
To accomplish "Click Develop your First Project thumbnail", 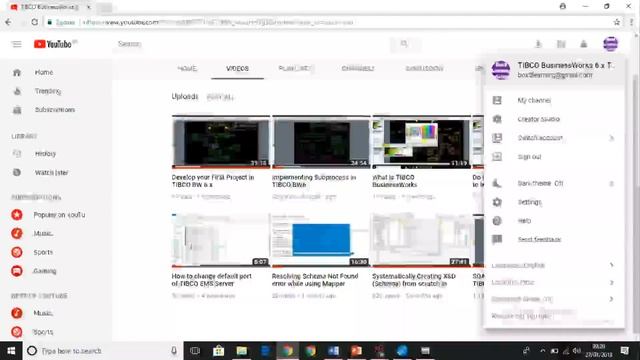I will [221, 142].
